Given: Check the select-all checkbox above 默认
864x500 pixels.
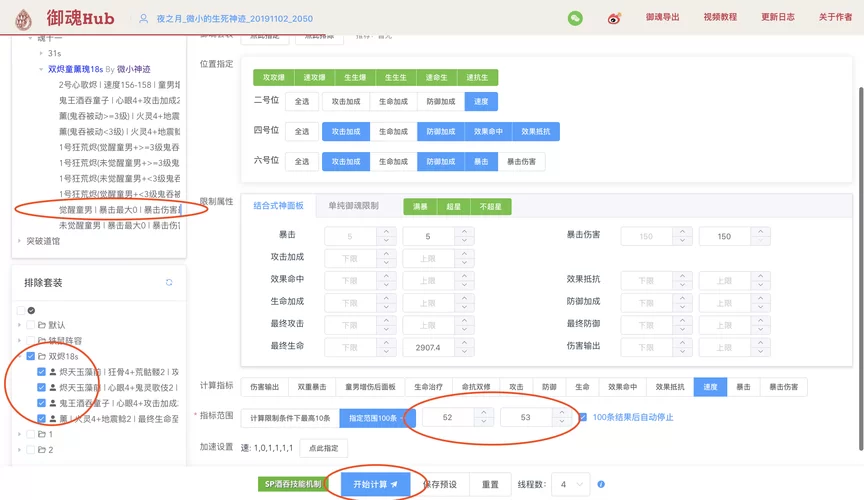Looking at the screenshot, I should 21,310.
